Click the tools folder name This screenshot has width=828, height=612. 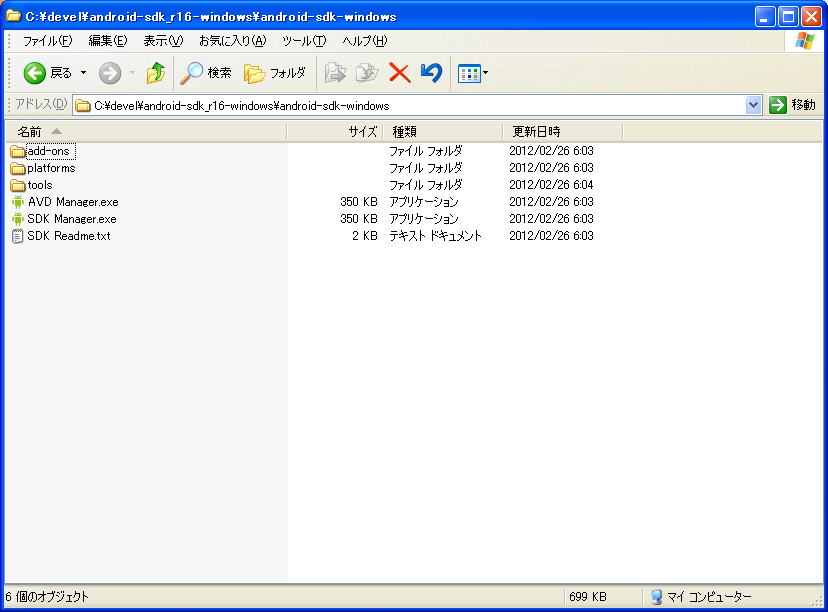coord(40,185)
